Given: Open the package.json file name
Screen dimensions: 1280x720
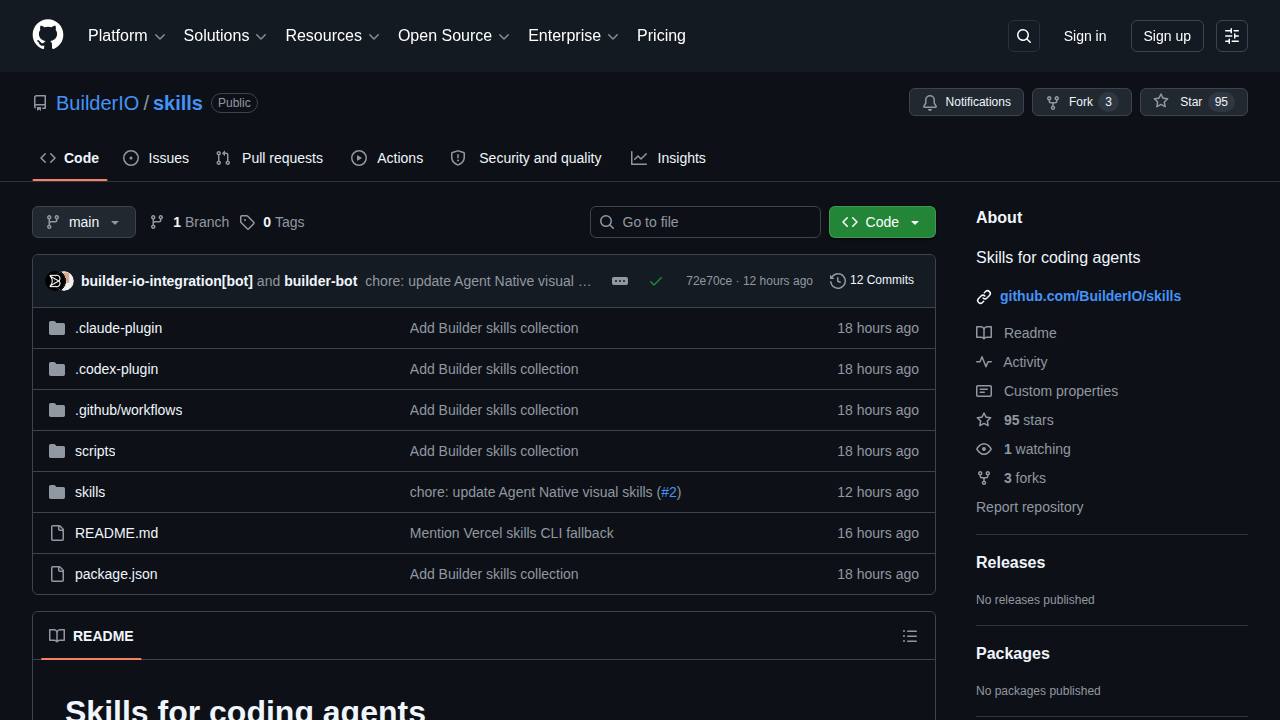Looking at the screenshot, I should point(116,574).
